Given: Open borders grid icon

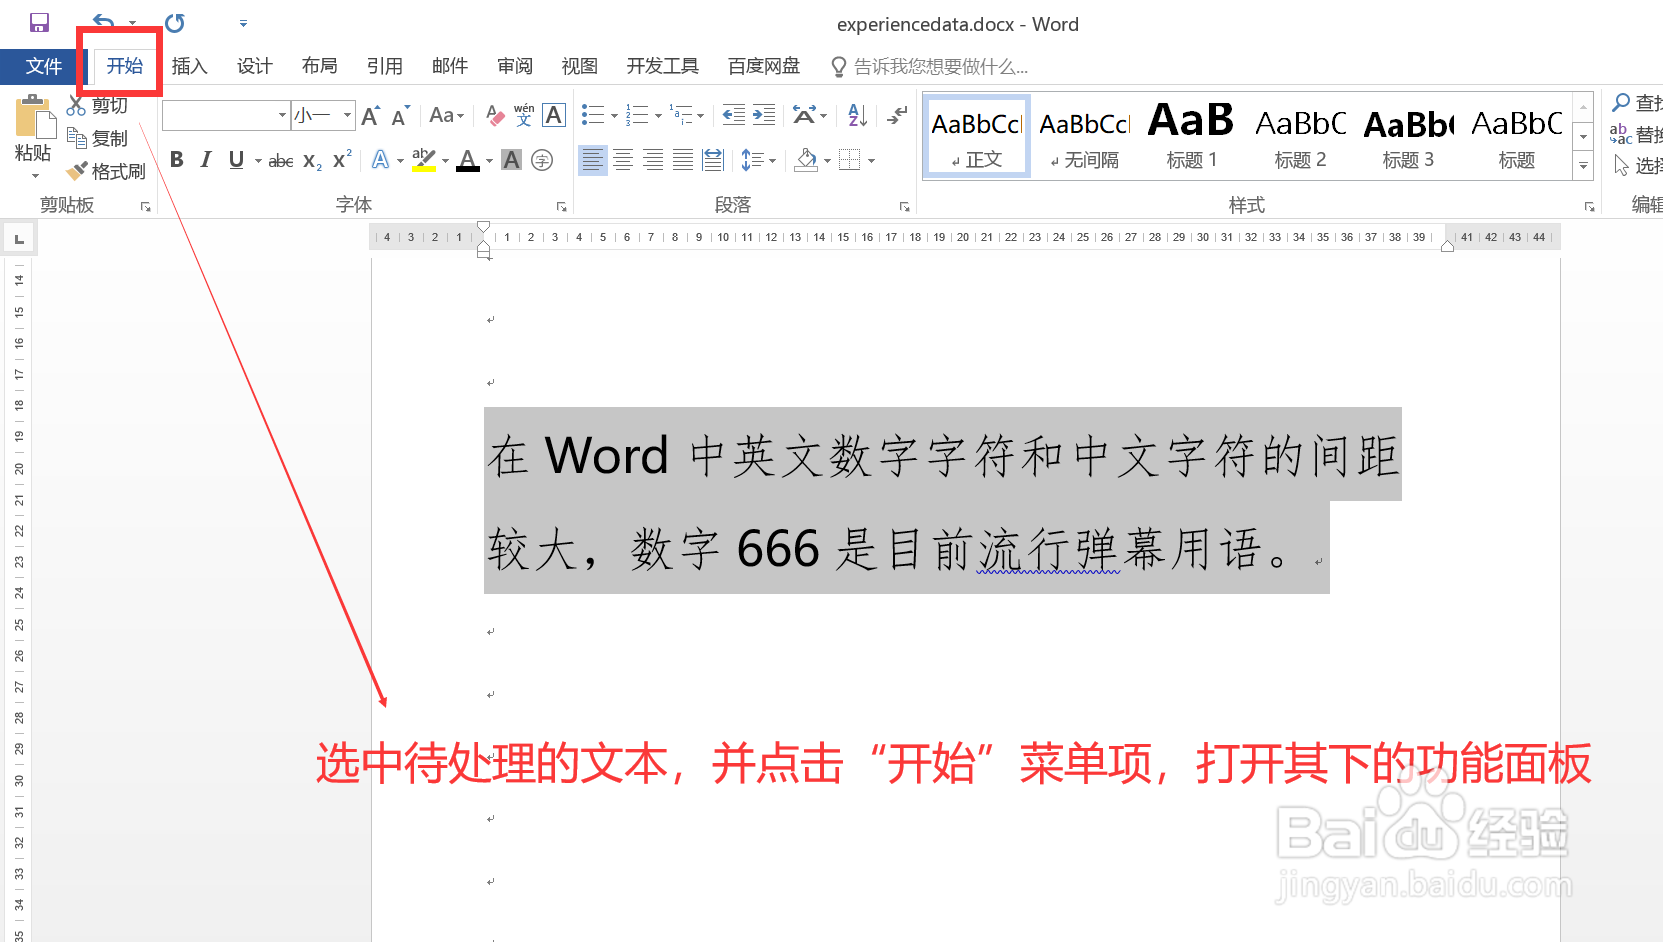Looking at the screenshot, I should pos(849,160).
